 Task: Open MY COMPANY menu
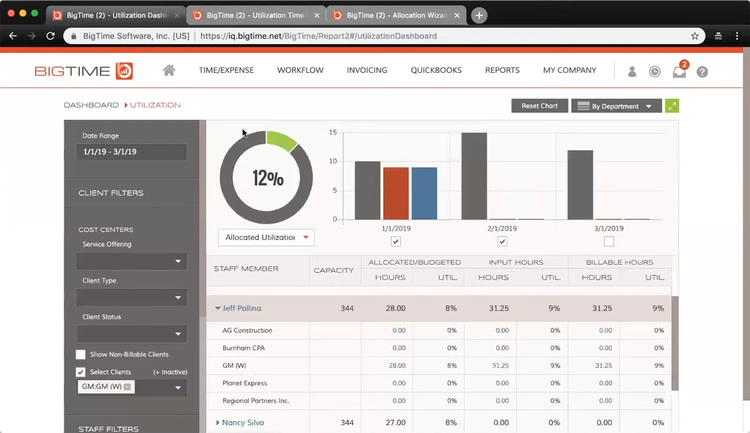click(x=570, y=70)
